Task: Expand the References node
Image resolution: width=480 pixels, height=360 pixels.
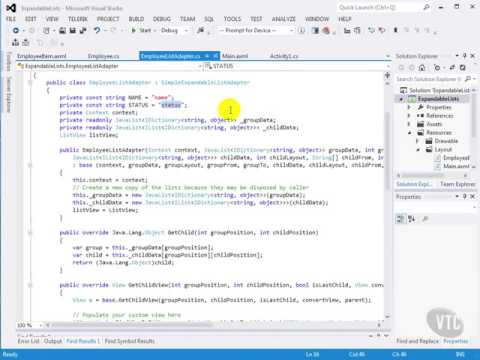Action: 409,116
